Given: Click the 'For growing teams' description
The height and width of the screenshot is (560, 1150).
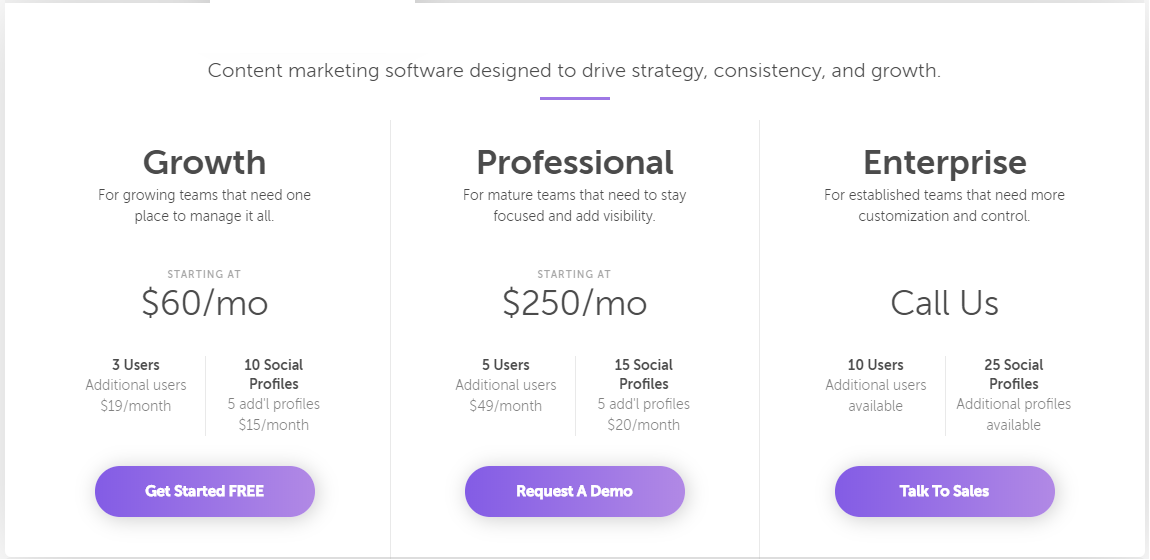Looking at the screenshot, I should click(204, 205).
